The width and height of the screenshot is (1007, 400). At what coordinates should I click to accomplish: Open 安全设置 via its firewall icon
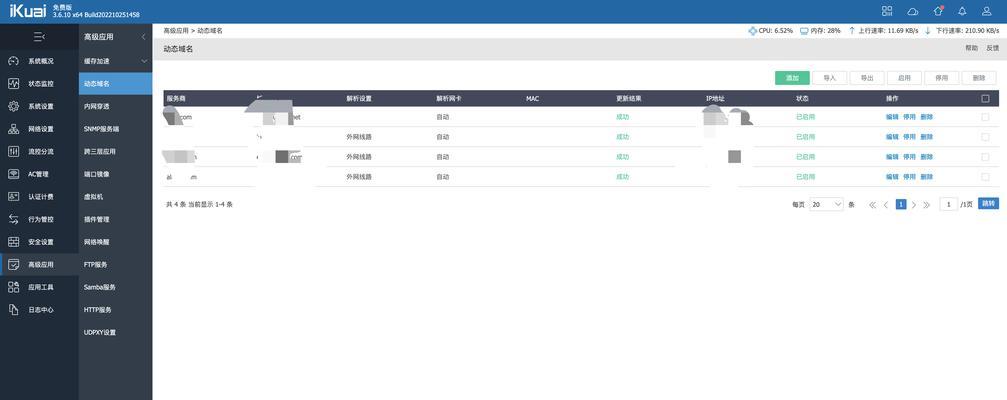click(13, 242)
